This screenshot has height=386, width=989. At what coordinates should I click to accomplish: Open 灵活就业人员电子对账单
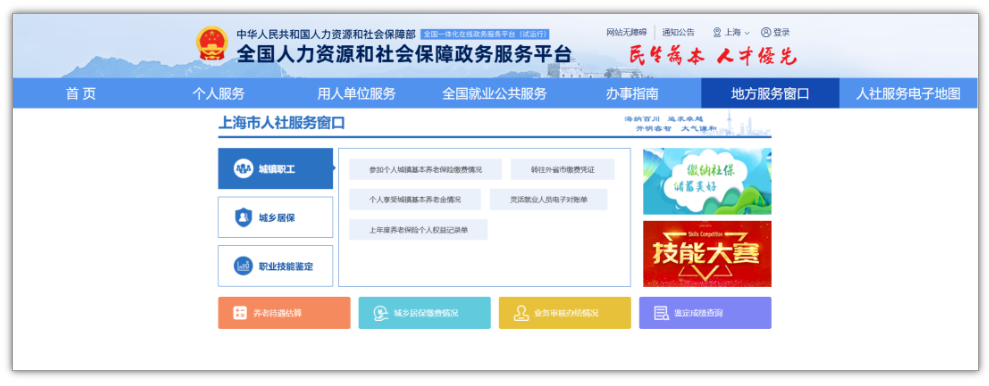coord(549,199)
